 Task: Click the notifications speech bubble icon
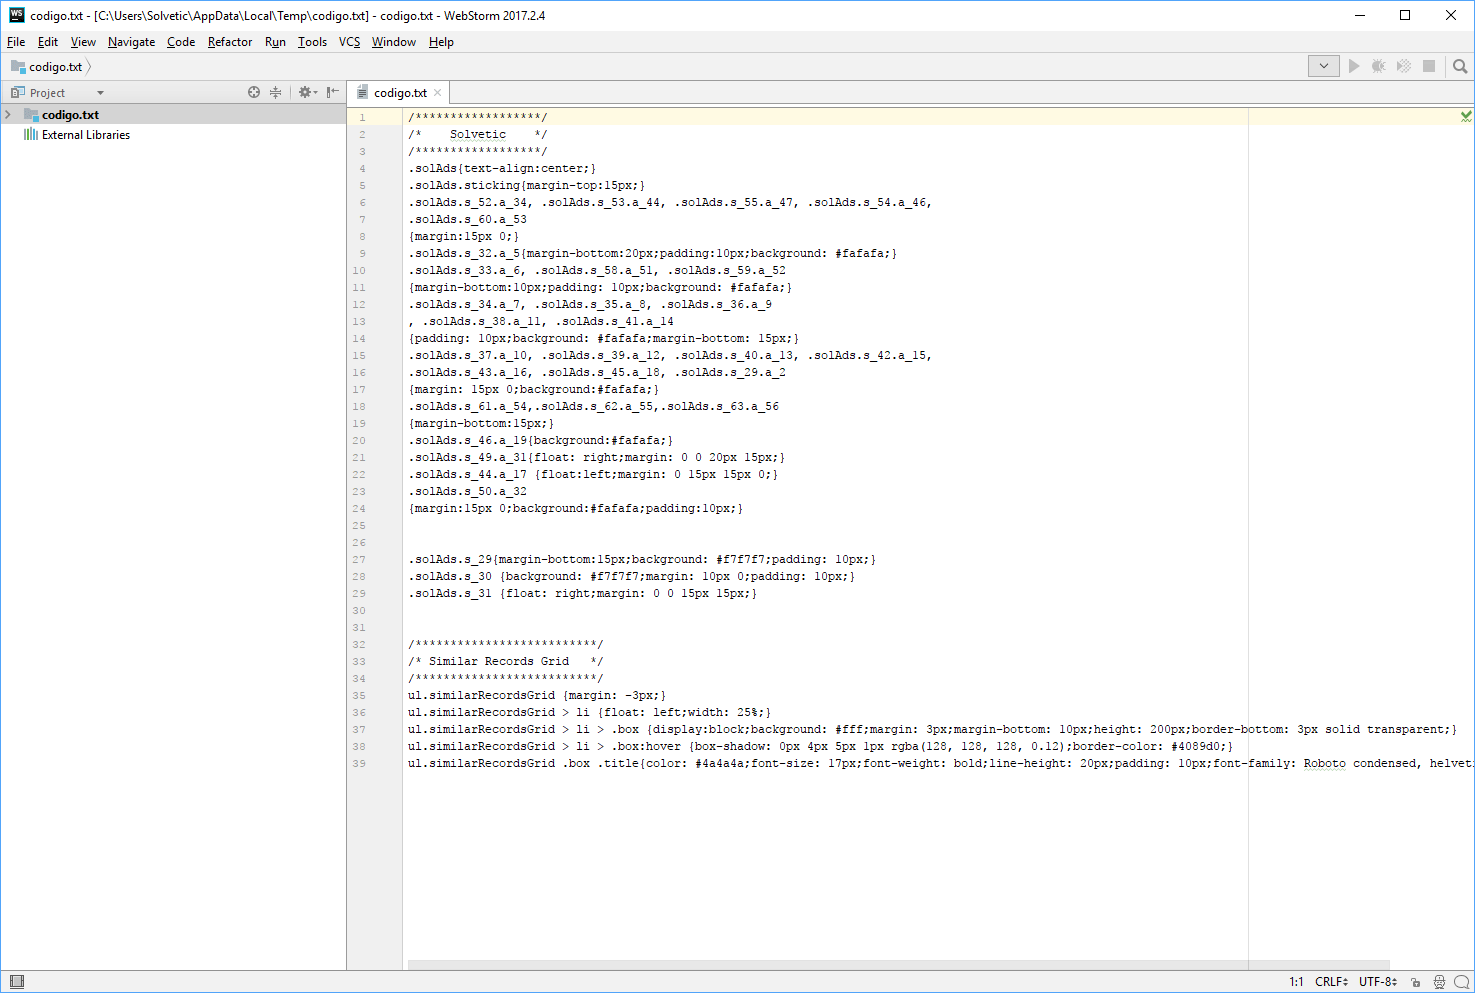(1462, 982)
